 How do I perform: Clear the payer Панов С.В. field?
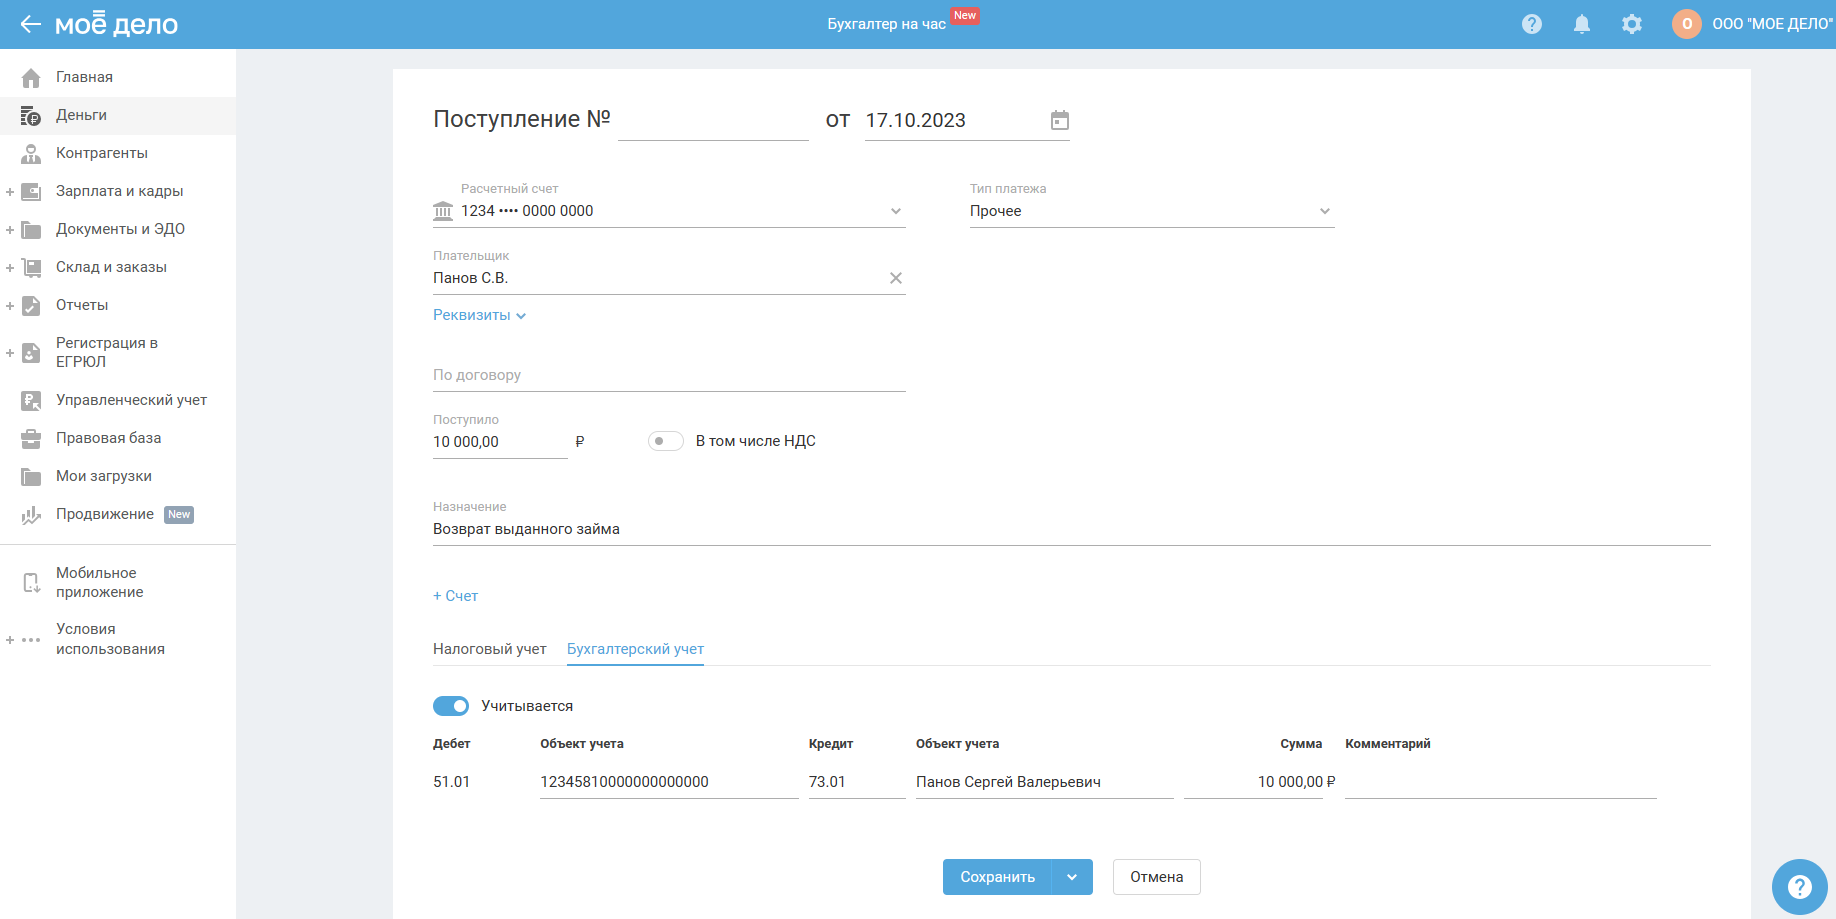tap(895, 278)
